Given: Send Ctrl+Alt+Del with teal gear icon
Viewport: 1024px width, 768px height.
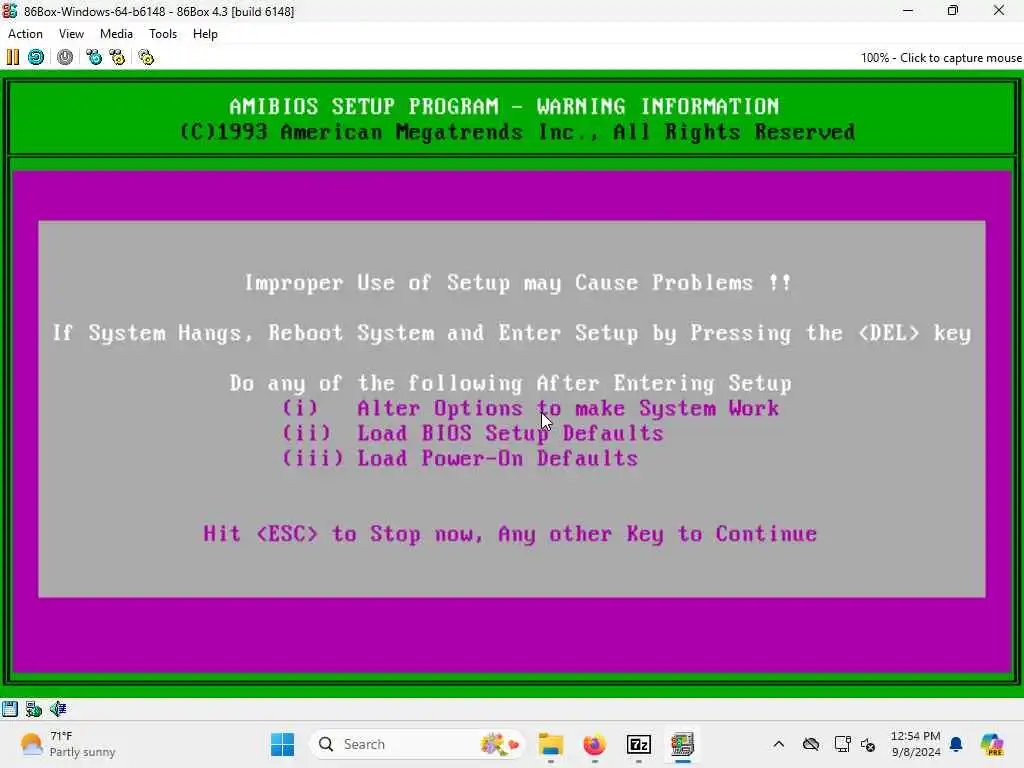Looking at the screenshot, I should click(94, 57).
